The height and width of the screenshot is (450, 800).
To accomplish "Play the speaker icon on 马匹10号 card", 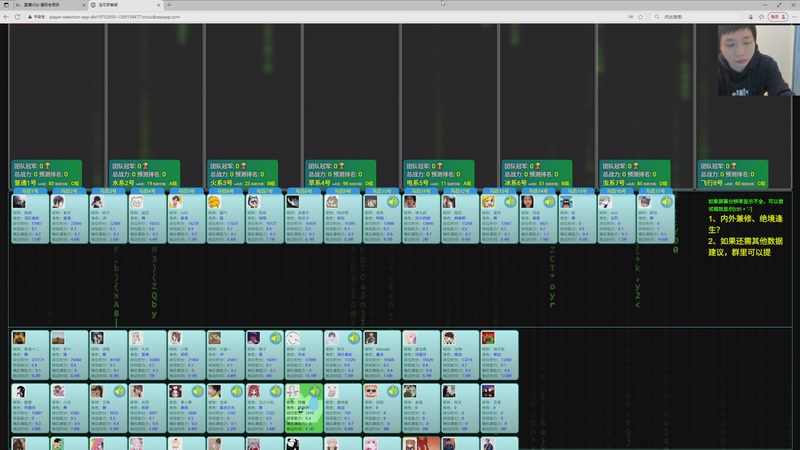I will coord(393,202).
